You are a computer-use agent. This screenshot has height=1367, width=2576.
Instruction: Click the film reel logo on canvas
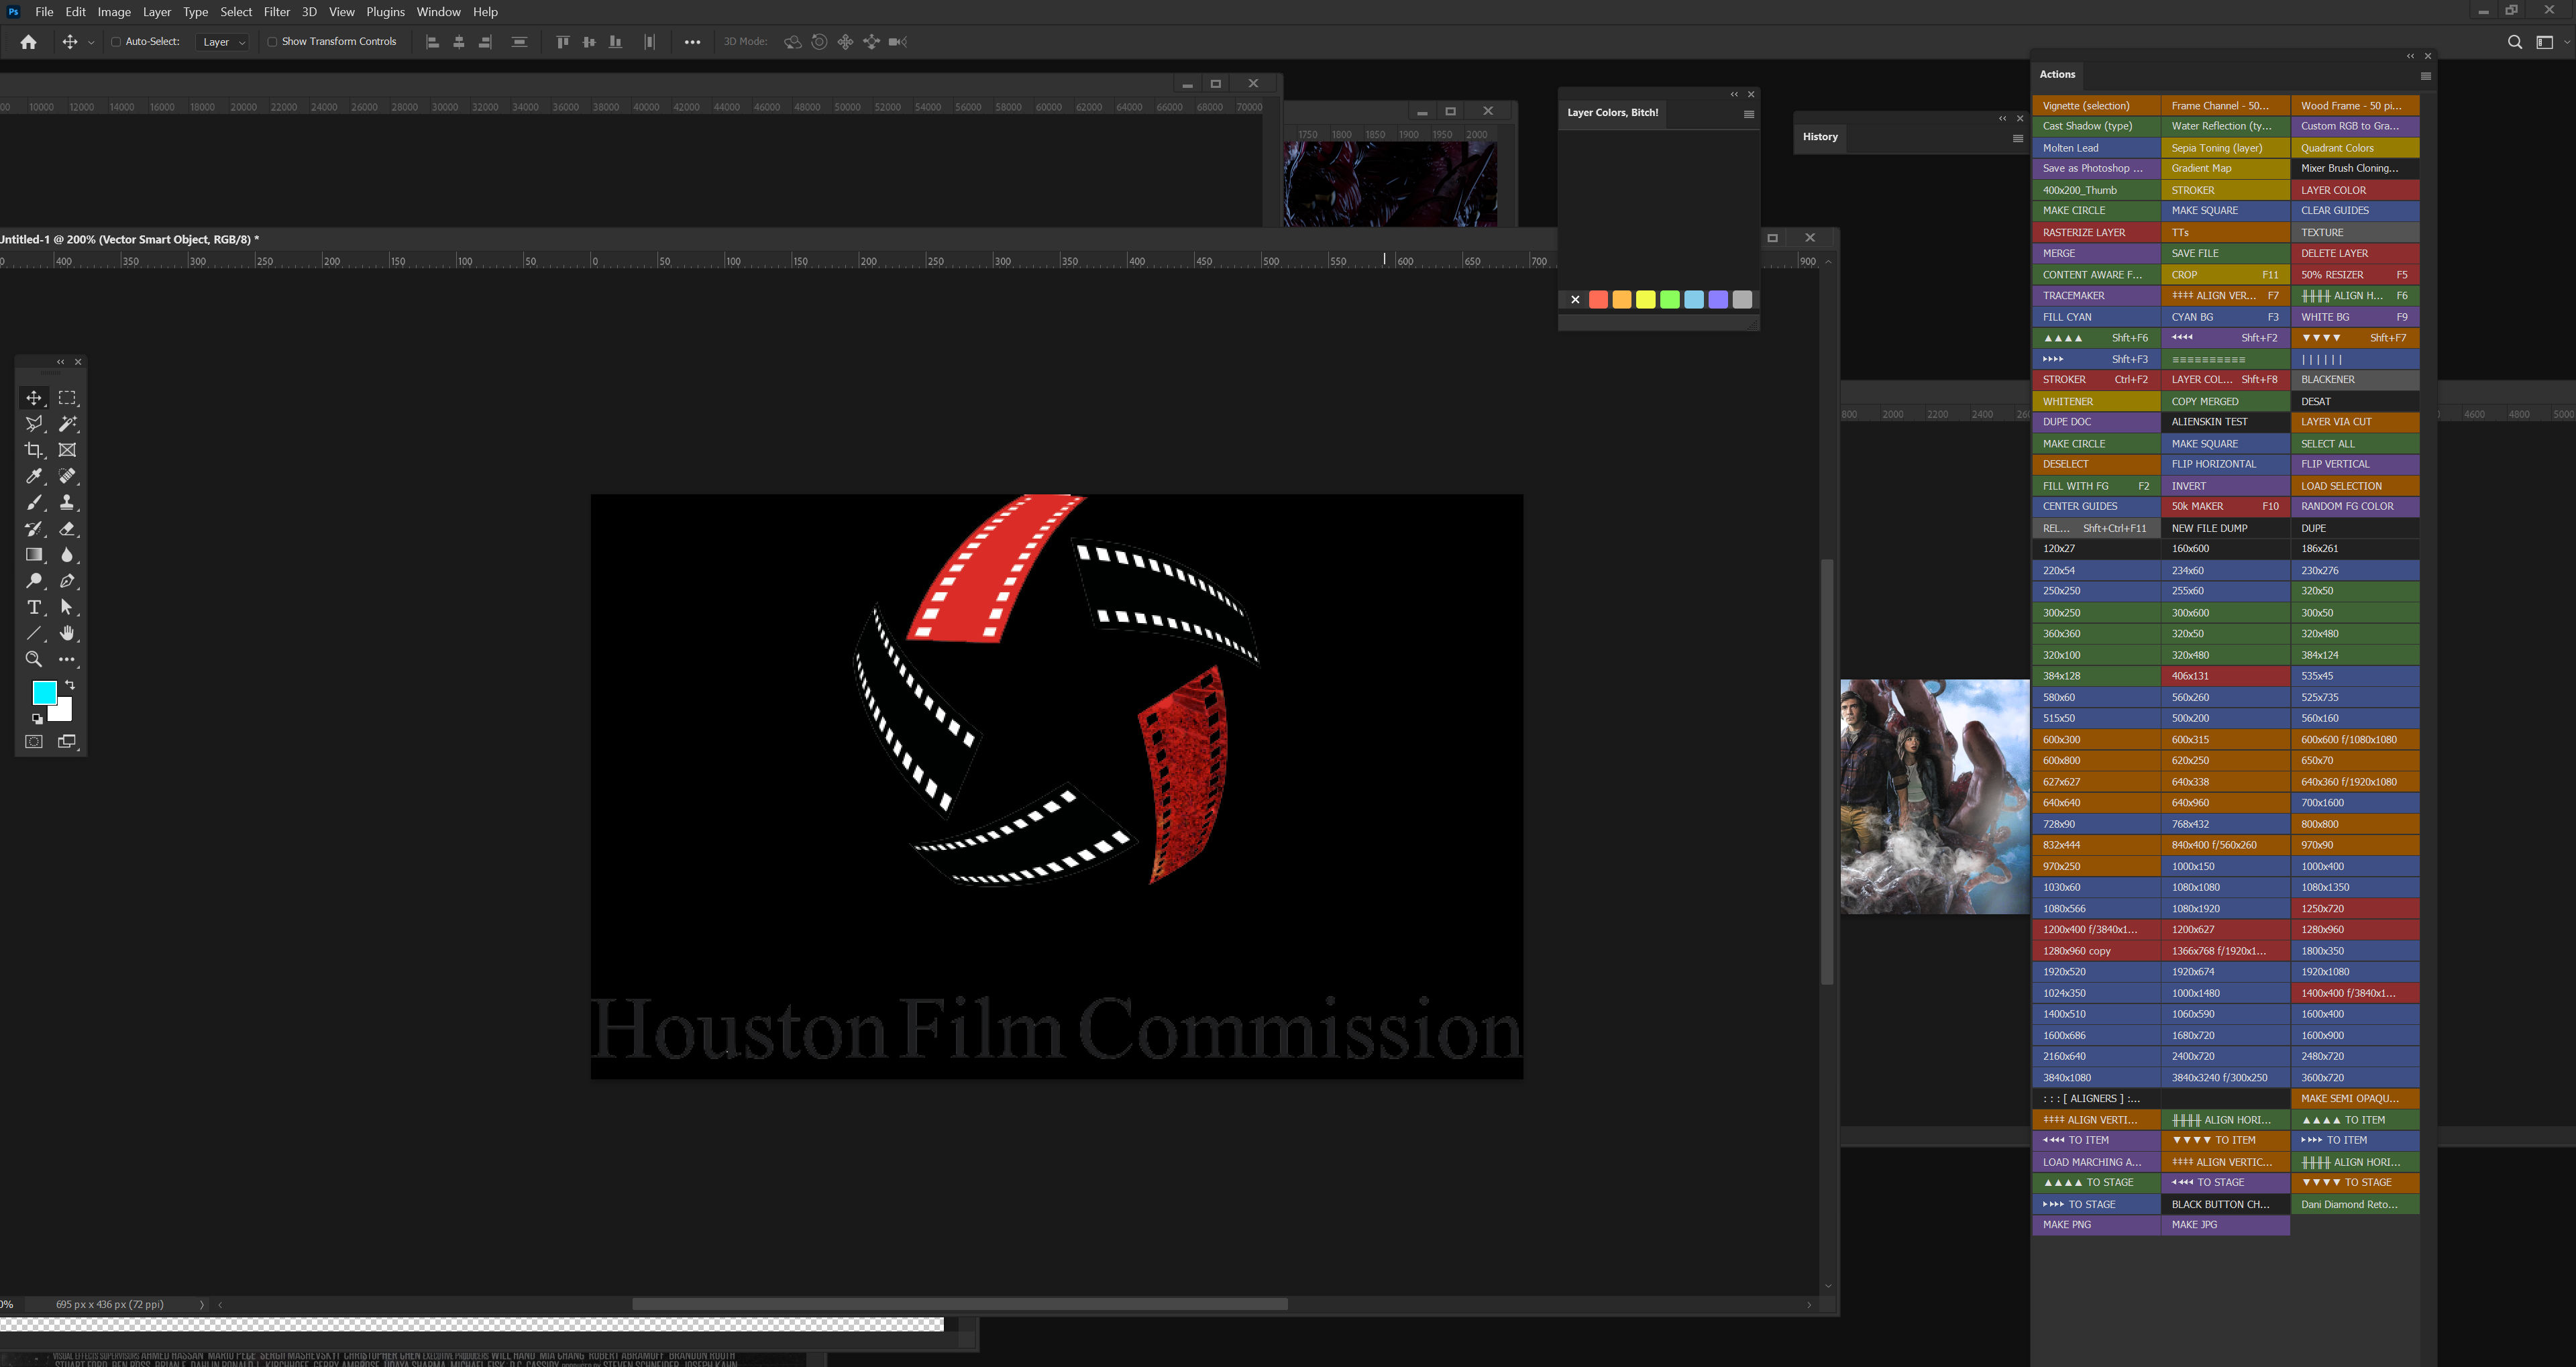click(x=1056, y=690)
